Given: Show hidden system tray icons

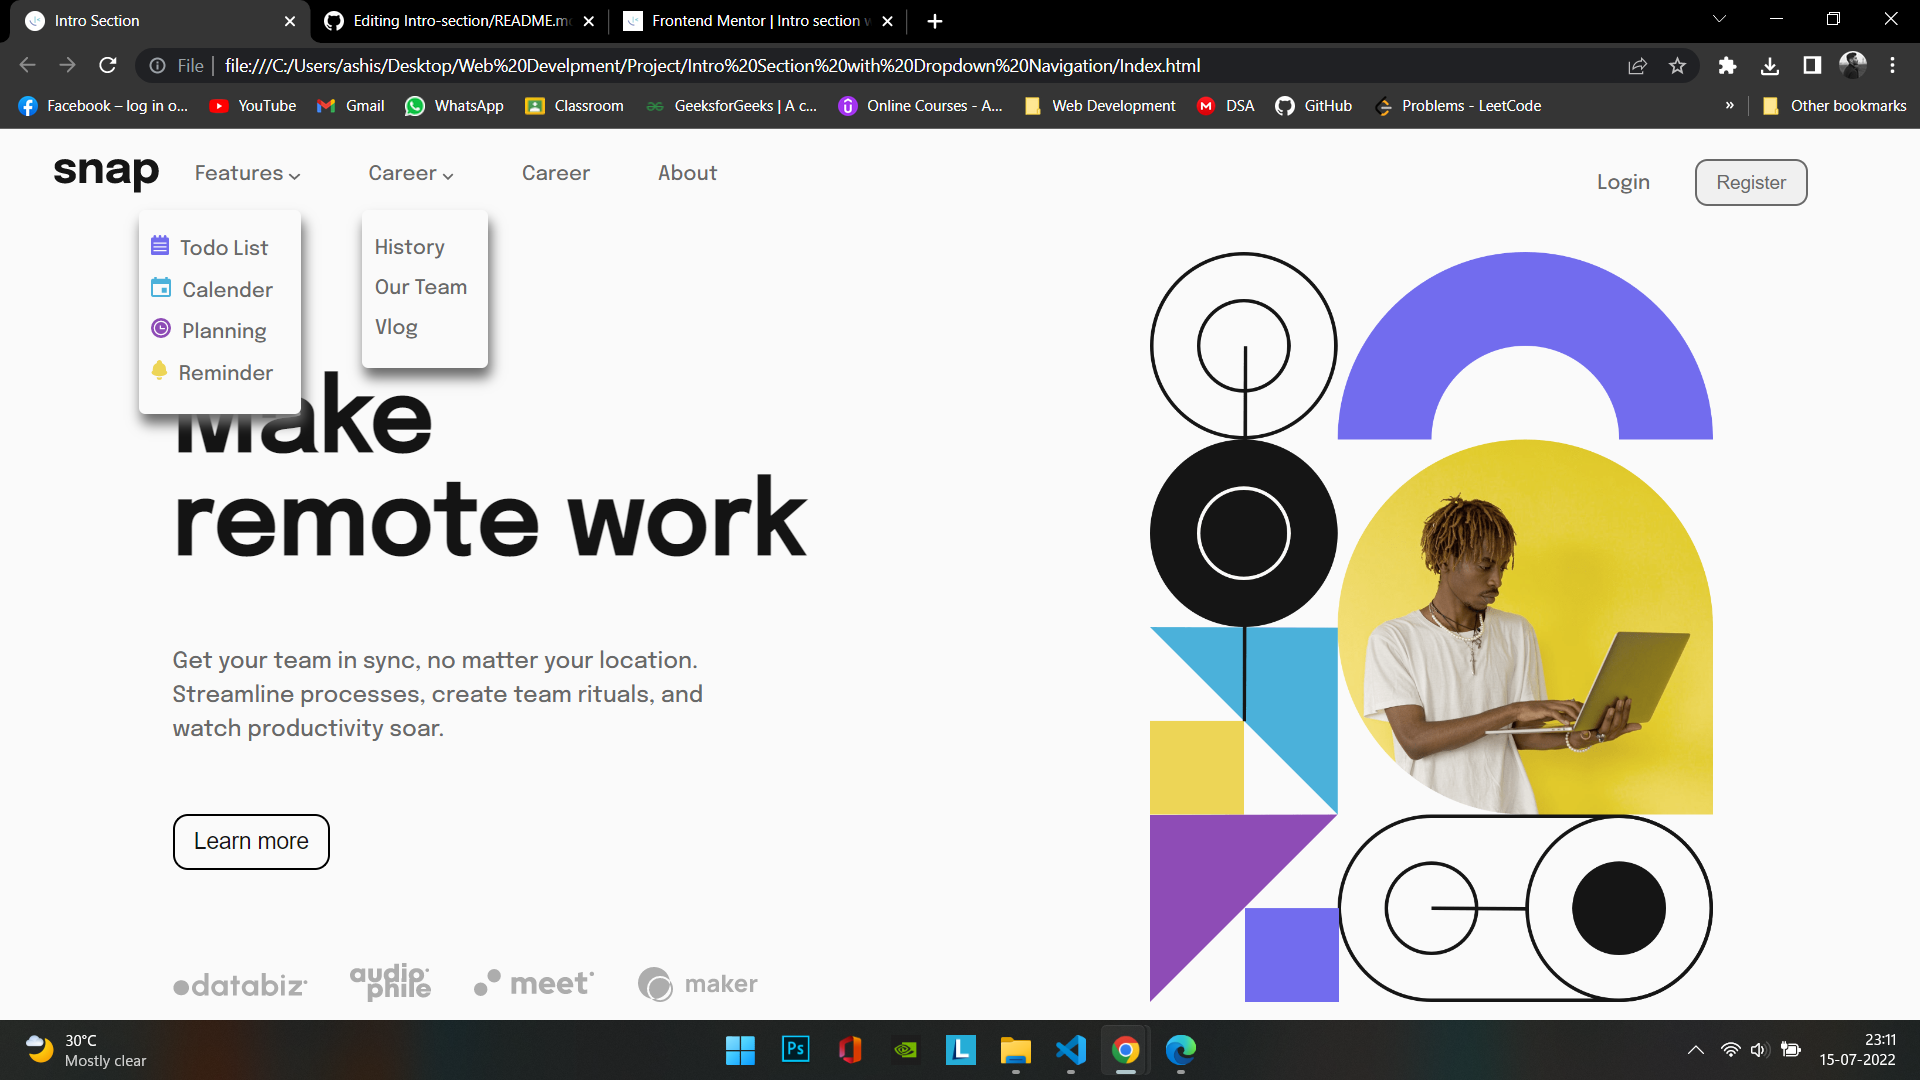Looking at the screenshot, I should 1695,1050.
